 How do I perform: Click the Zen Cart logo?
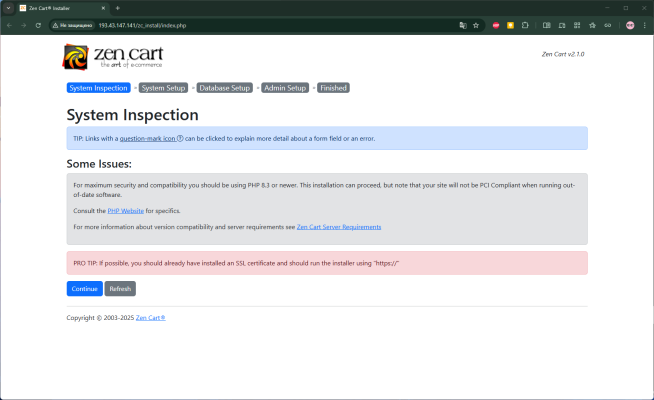coord(112,56)
